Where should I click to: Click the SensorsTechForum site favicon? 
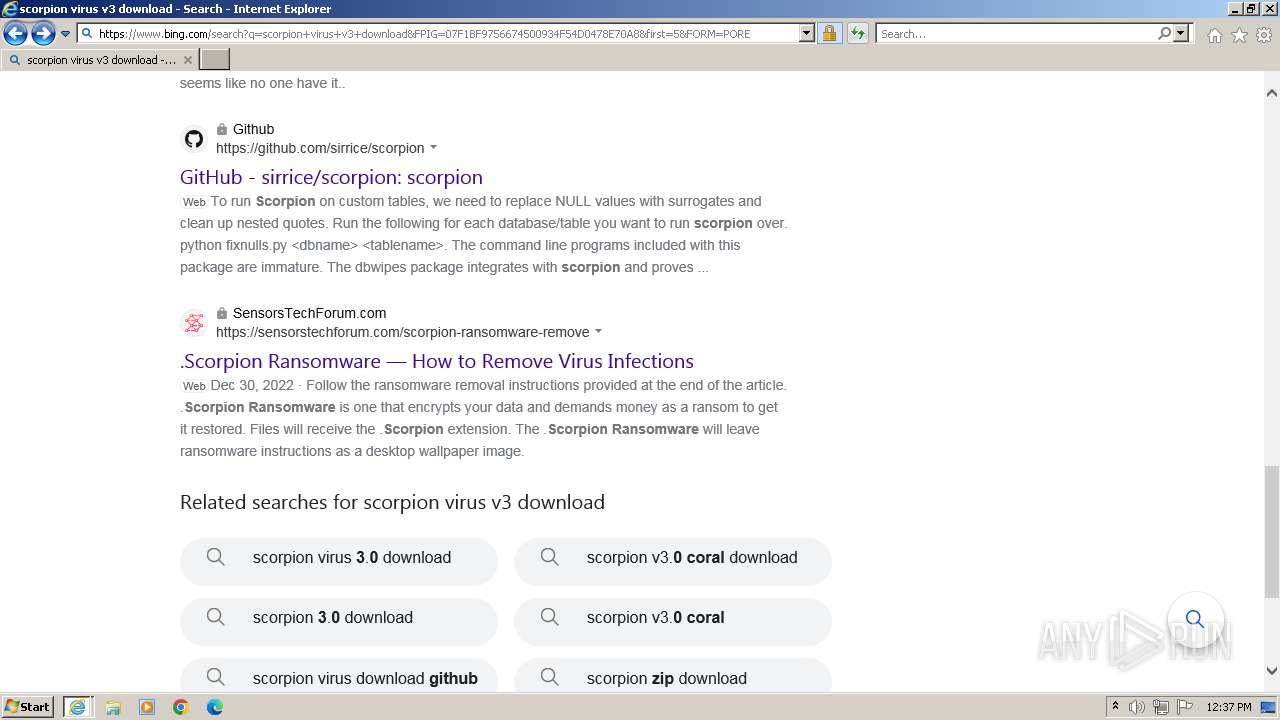pos(194,323)
